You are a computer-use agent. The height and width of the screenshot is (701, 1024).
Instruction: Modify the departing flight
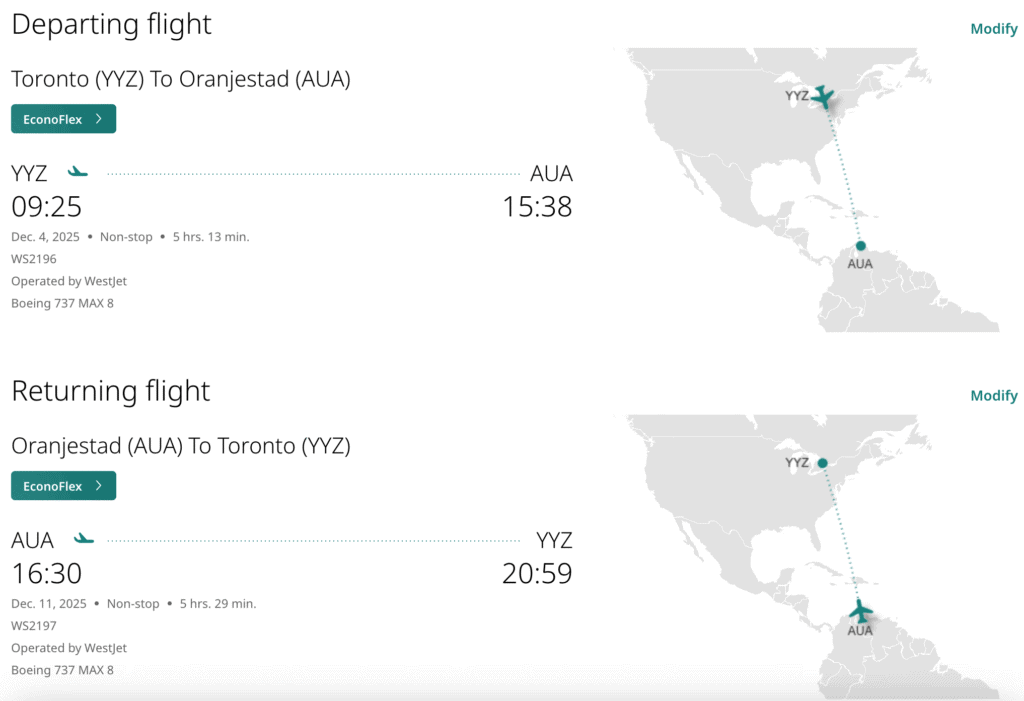tap(993, 29)
